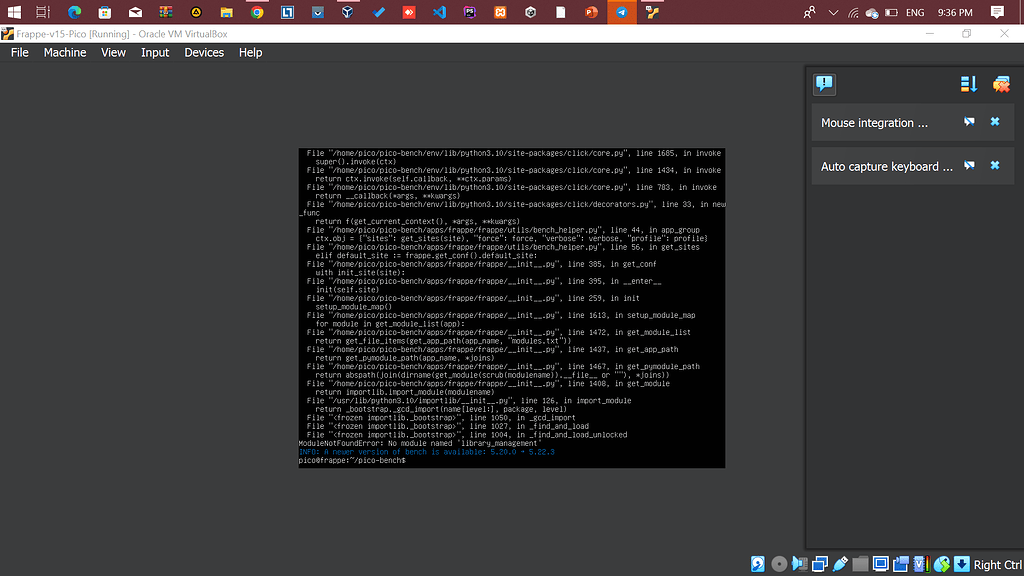Open the sort notifications order icon
The width and height of the screenshot is (1024, 576).
tap(968, 84)
